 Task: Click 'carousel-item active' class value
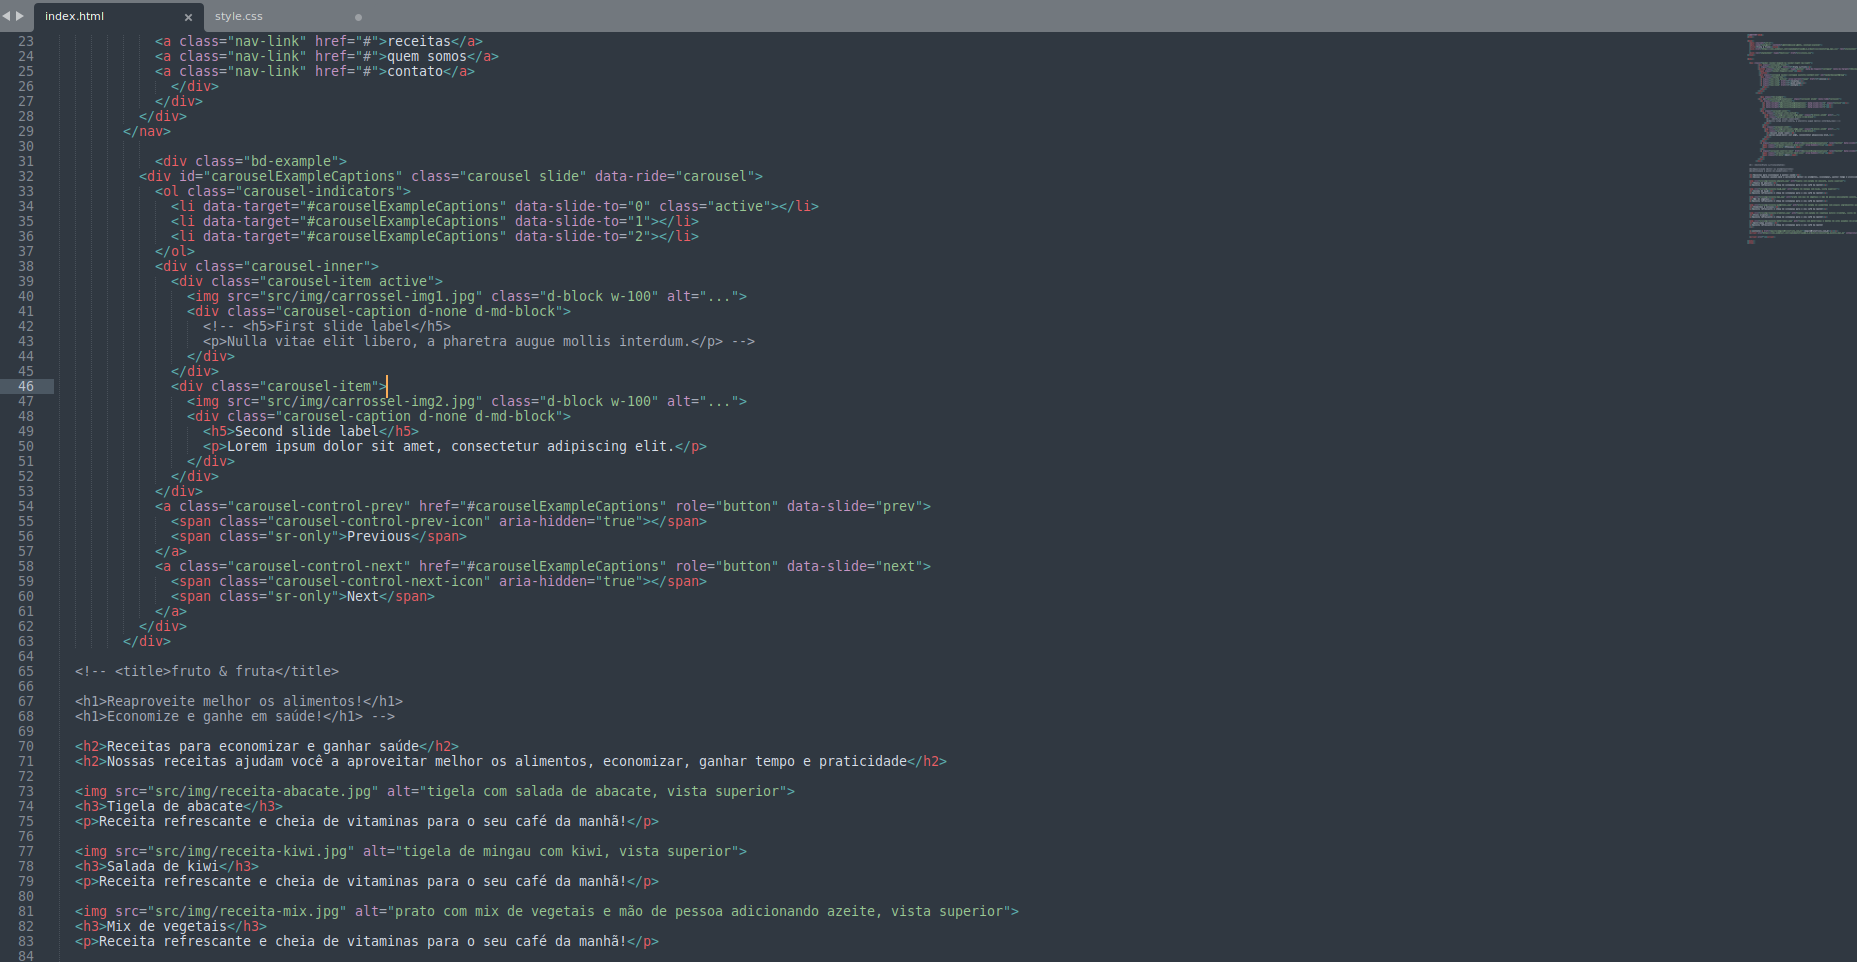point(347,281)
